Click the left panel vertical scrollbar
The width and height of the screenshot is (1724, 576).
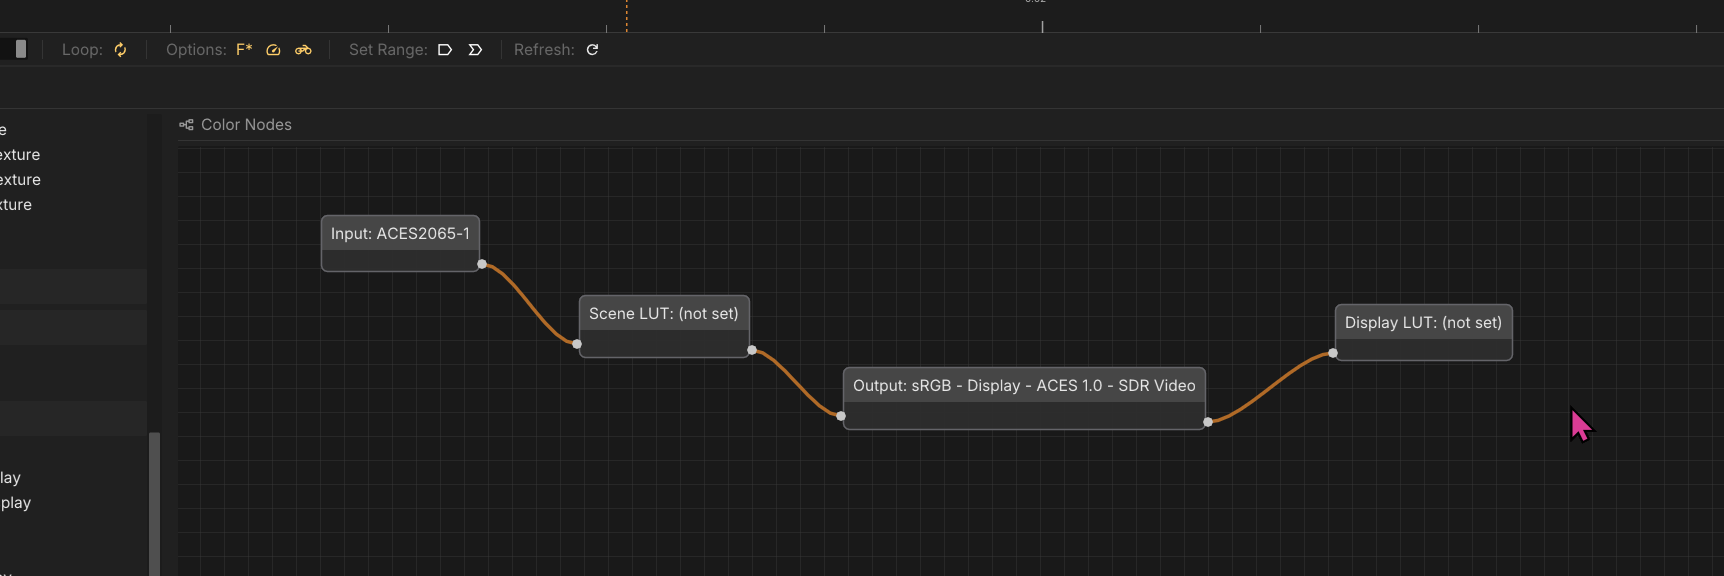[154, 500]
